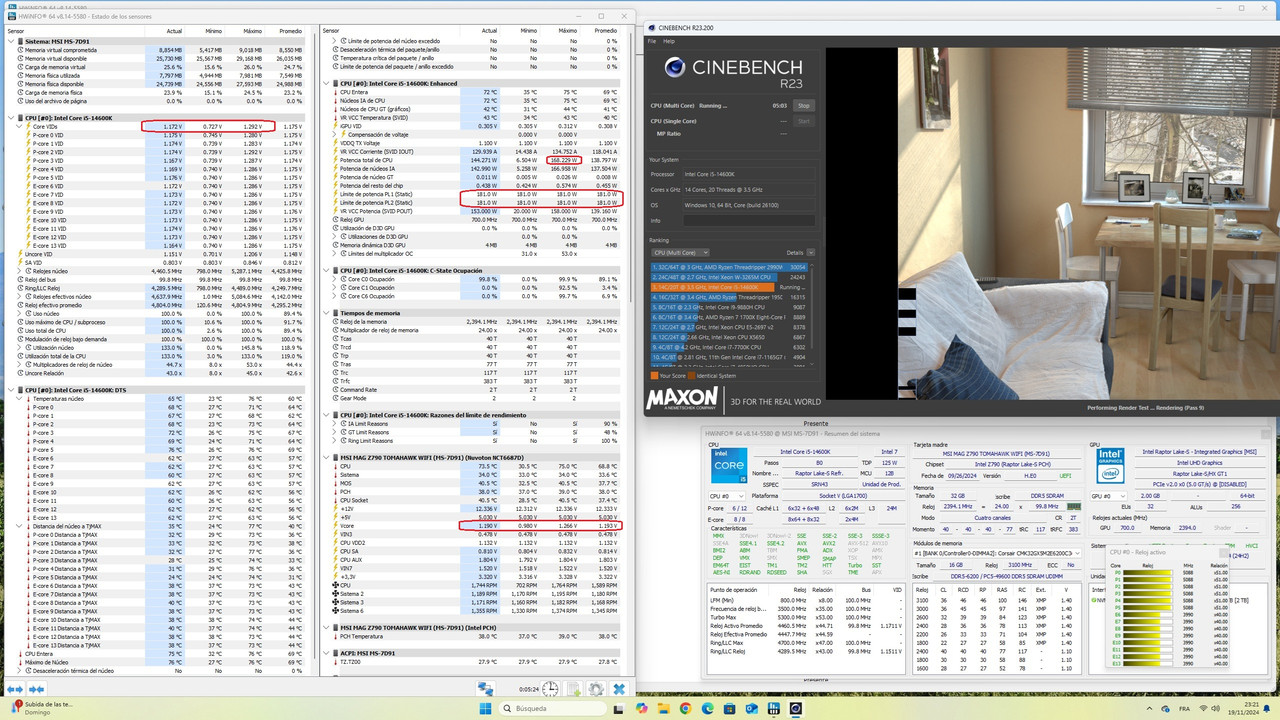The image size is (1280, 720).
Task: Select Límite de potencia PL1 (Static) row
Action: [474, 194]
